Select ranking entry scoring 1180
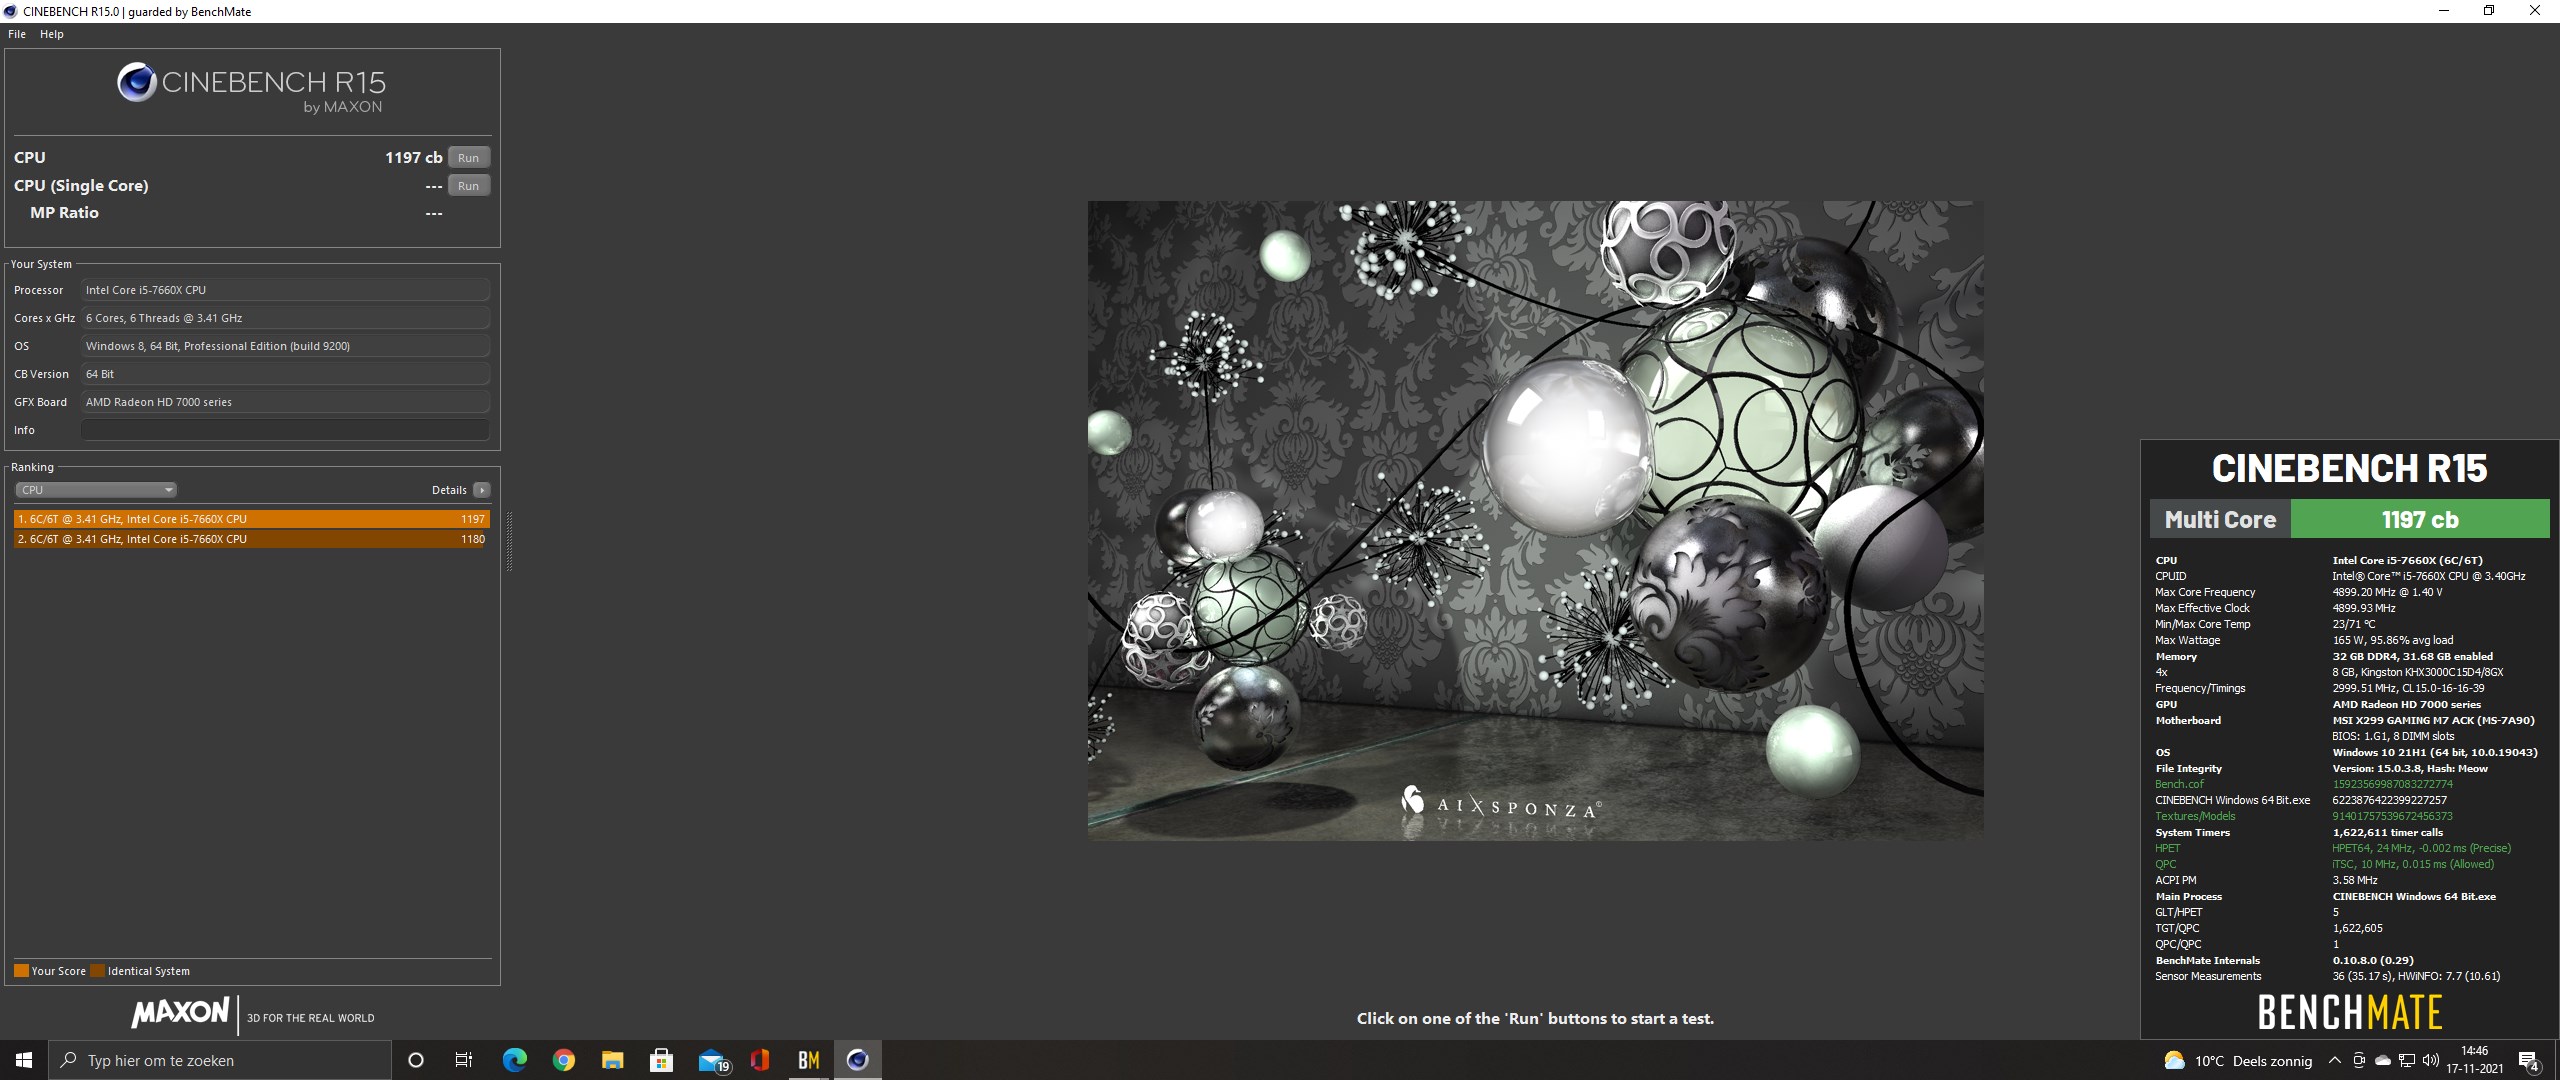Viewport: 2560px width, 1080px height. click(x=251, y=539)
